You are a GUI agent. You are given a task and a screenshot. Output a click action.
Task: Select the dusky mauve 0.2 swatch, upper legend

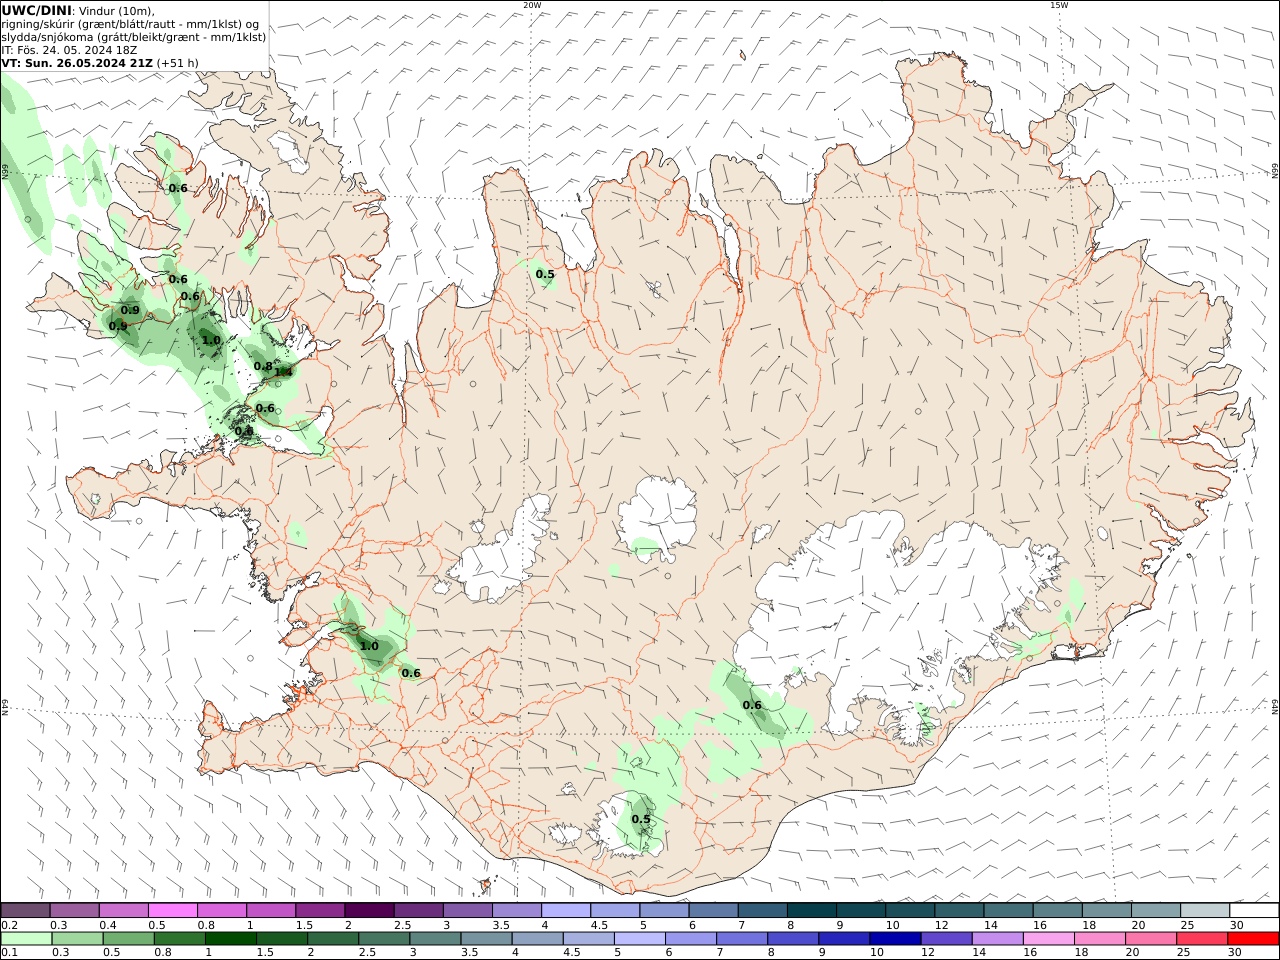[26, 911]
